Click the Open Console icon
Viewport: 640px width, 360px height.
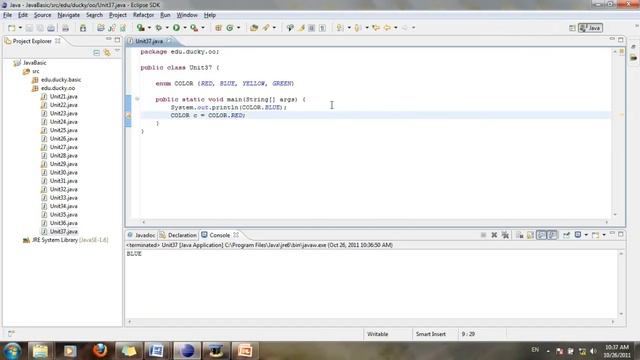click(596, 235)
